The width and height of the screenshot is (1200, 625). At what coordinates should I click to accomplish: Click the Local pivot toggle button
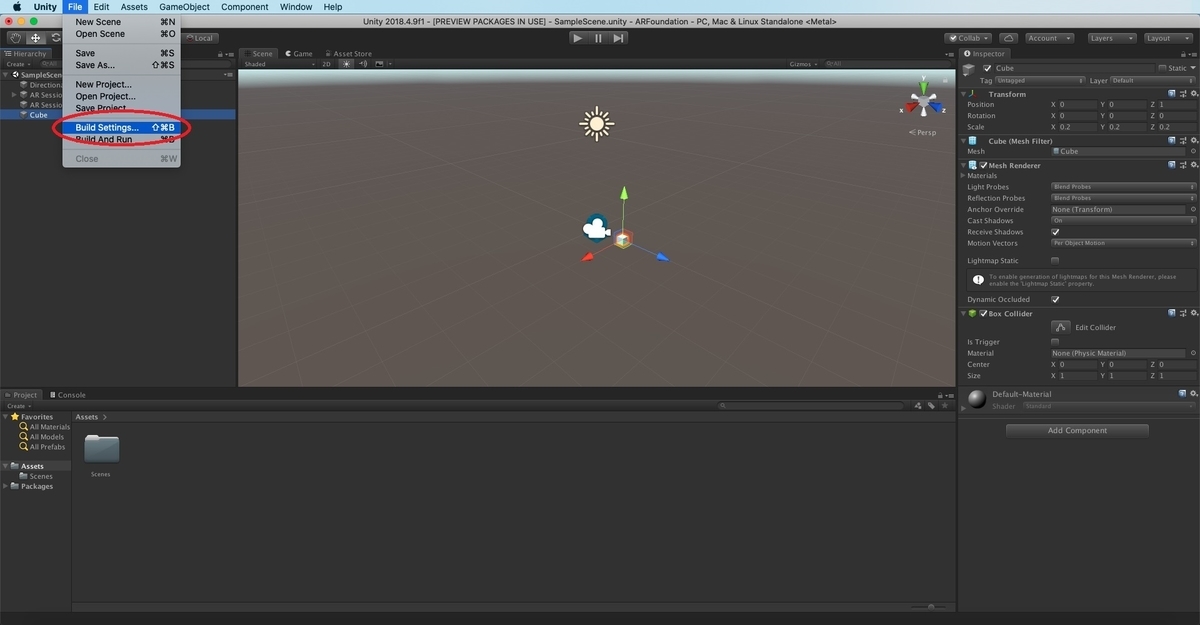(201, 38)
